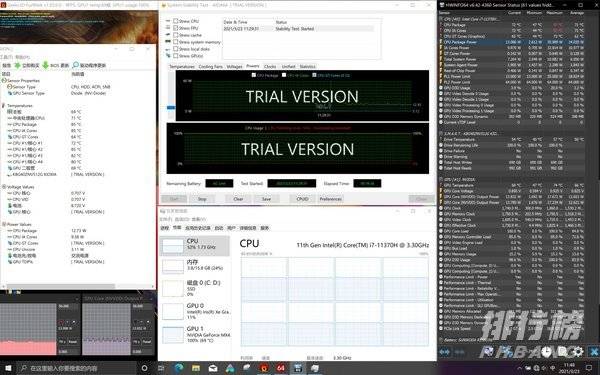
Task: Click the AIDA64 red 64 taskbar icon
Action: tap(280, 368)
